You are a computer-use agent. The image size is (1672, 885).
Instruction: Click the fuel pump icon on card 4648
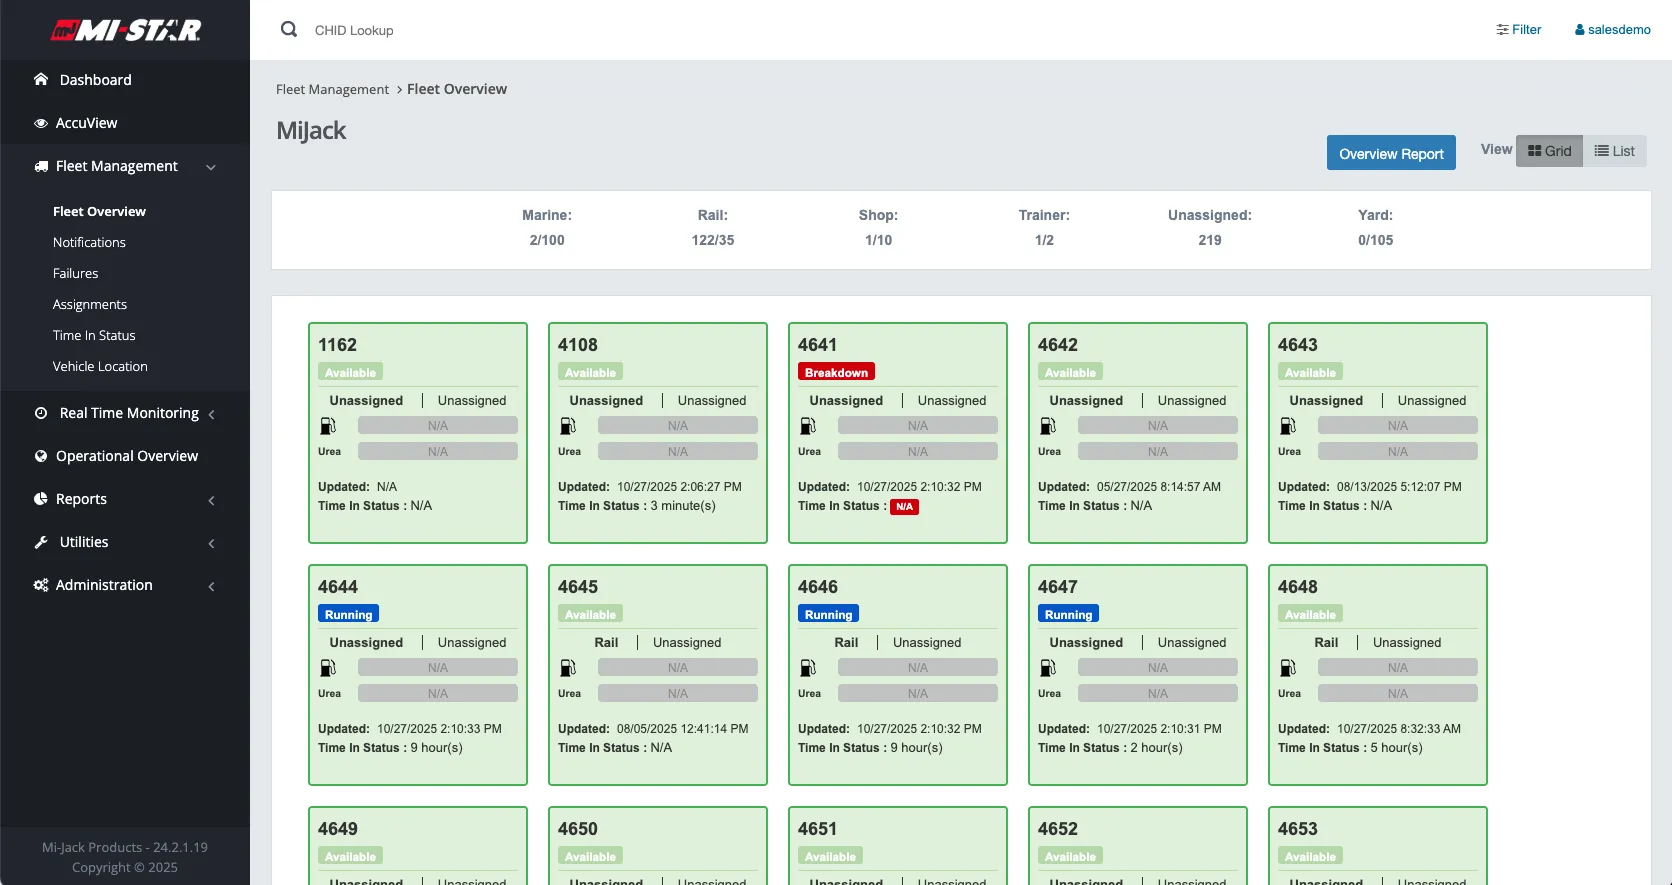click(1288, 668)
